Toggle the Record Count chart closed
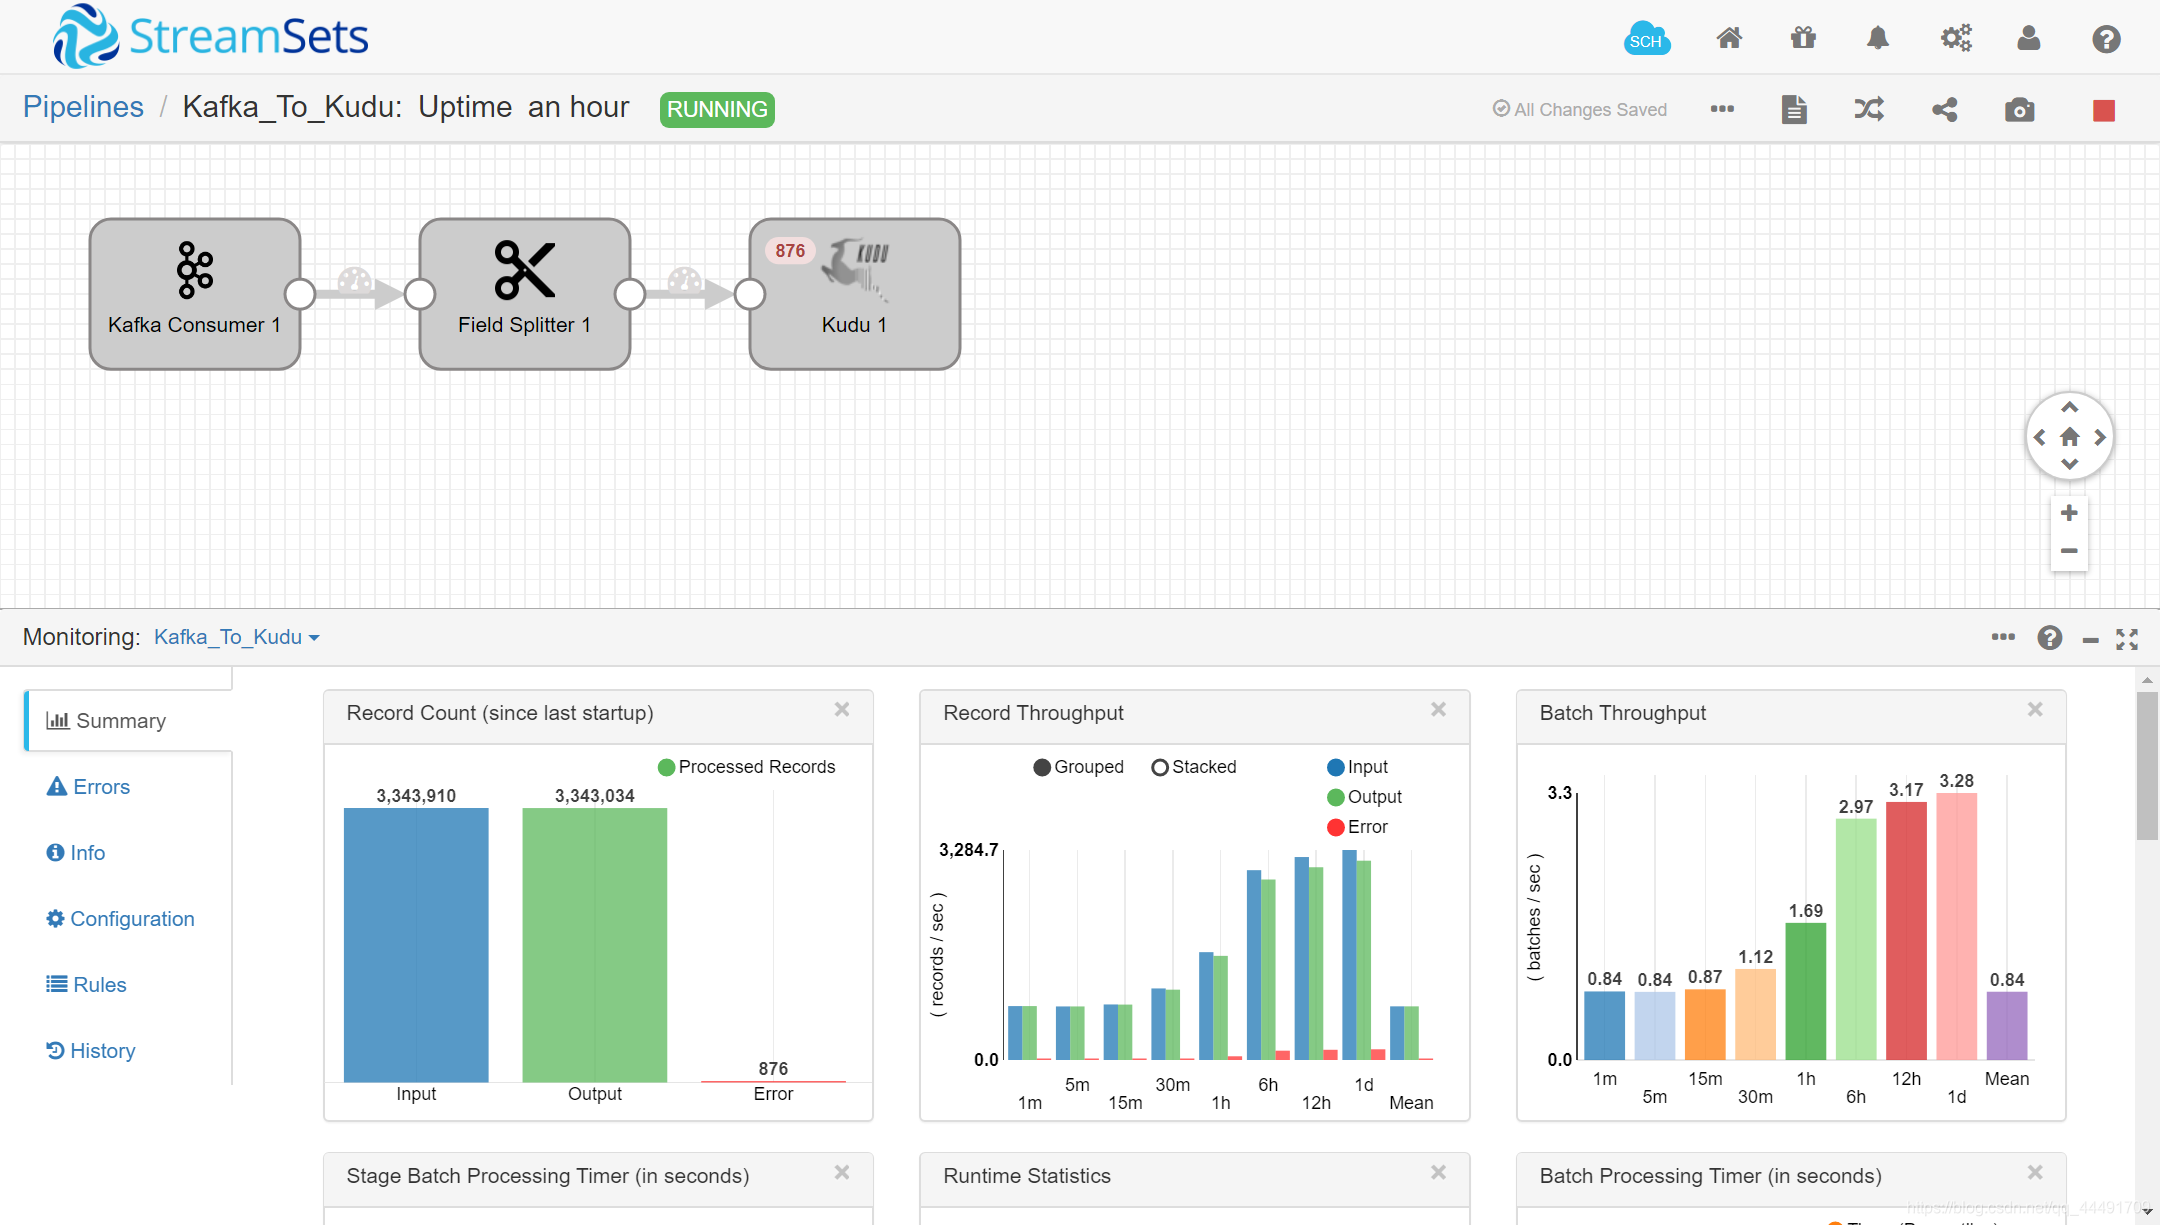This screenshot has height=1226, width=2160. (x=841, y=709)
